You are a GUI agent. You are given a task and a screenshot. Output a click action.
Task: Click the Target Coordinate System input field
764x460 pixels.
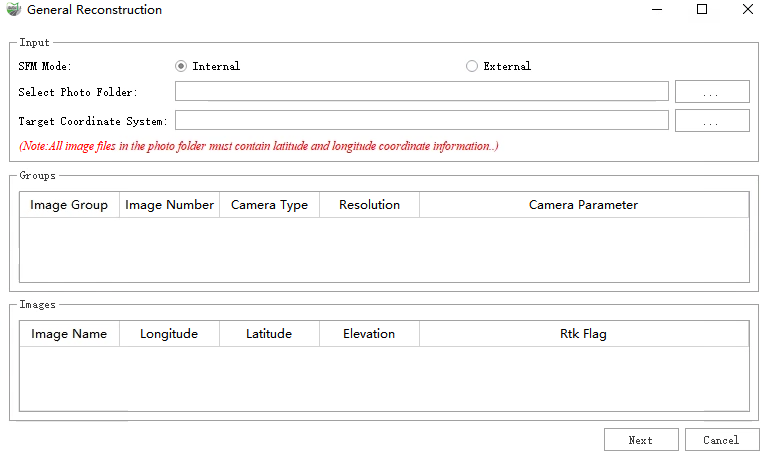click(422, 120)
